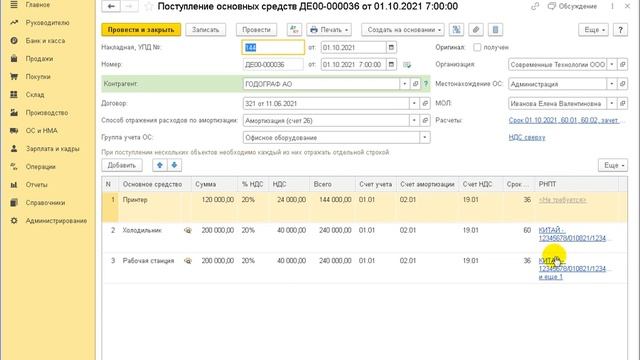
Task: Open the Продажи section in sidebar
Action: coord(39,59)
